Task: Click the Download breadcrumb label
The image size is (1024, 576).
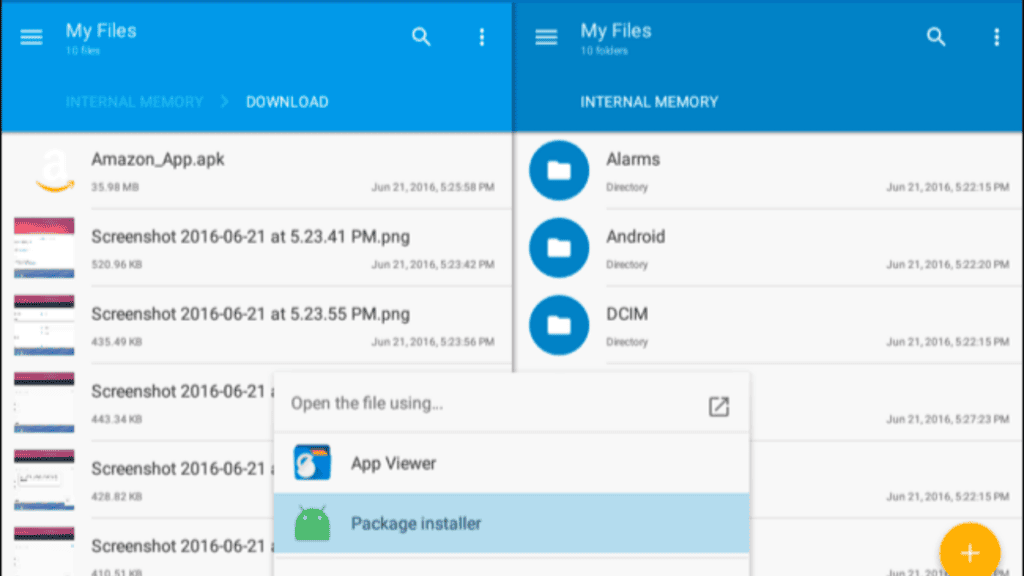Action: pos(286,101)
